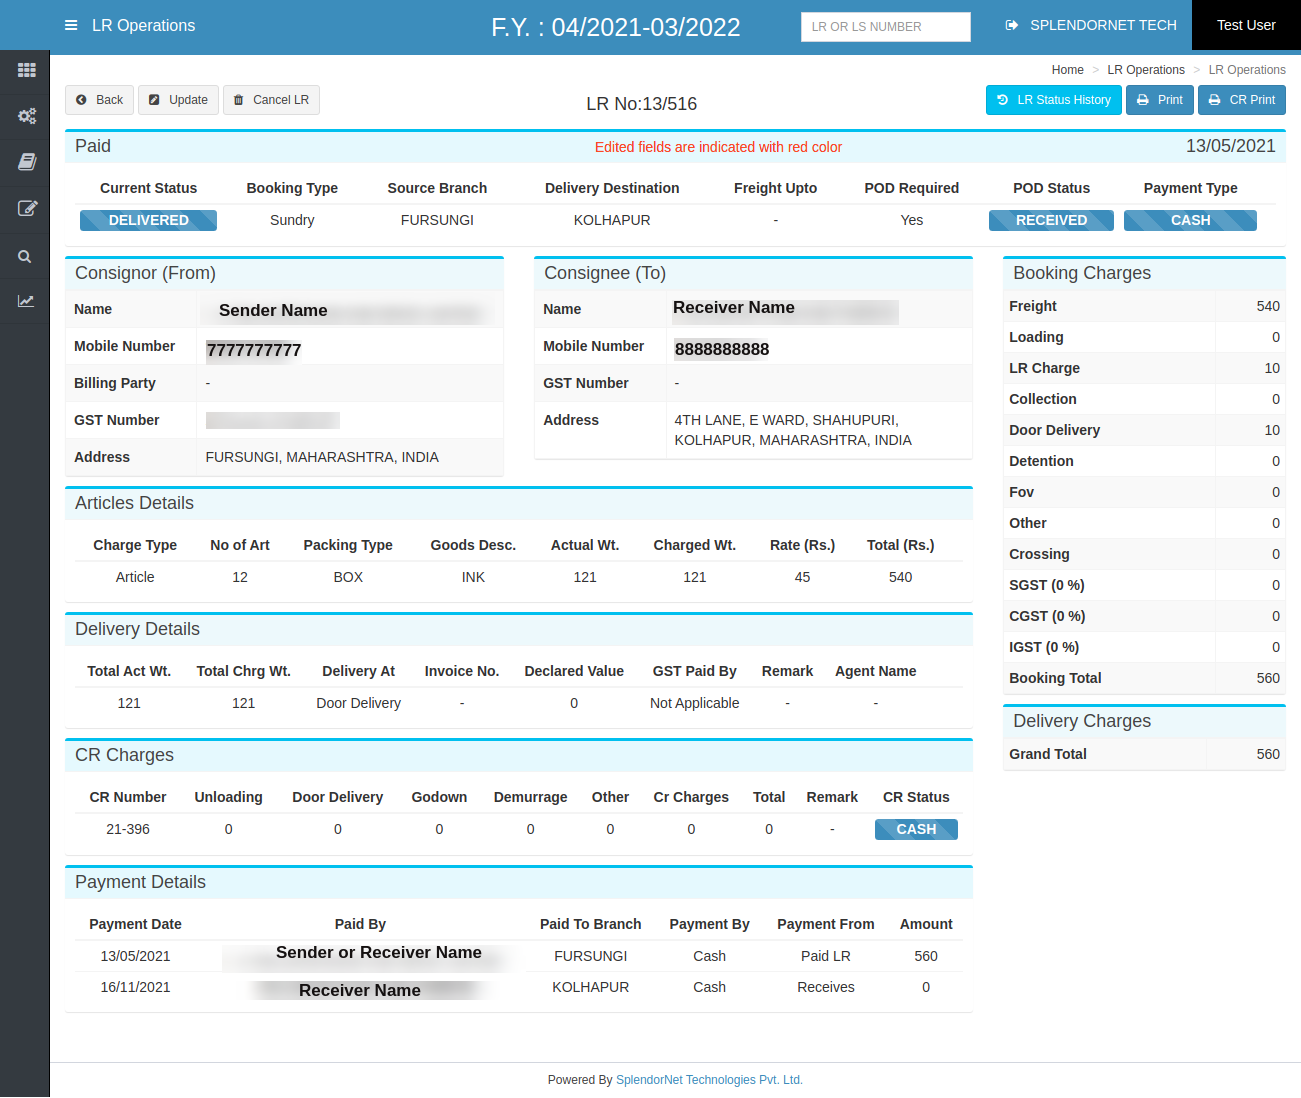The width and height of the screenshot is (1301, 1098).
Task: Open SplendorNet Technologies Pvt. Ltd. link
Action: point(709,1080)
